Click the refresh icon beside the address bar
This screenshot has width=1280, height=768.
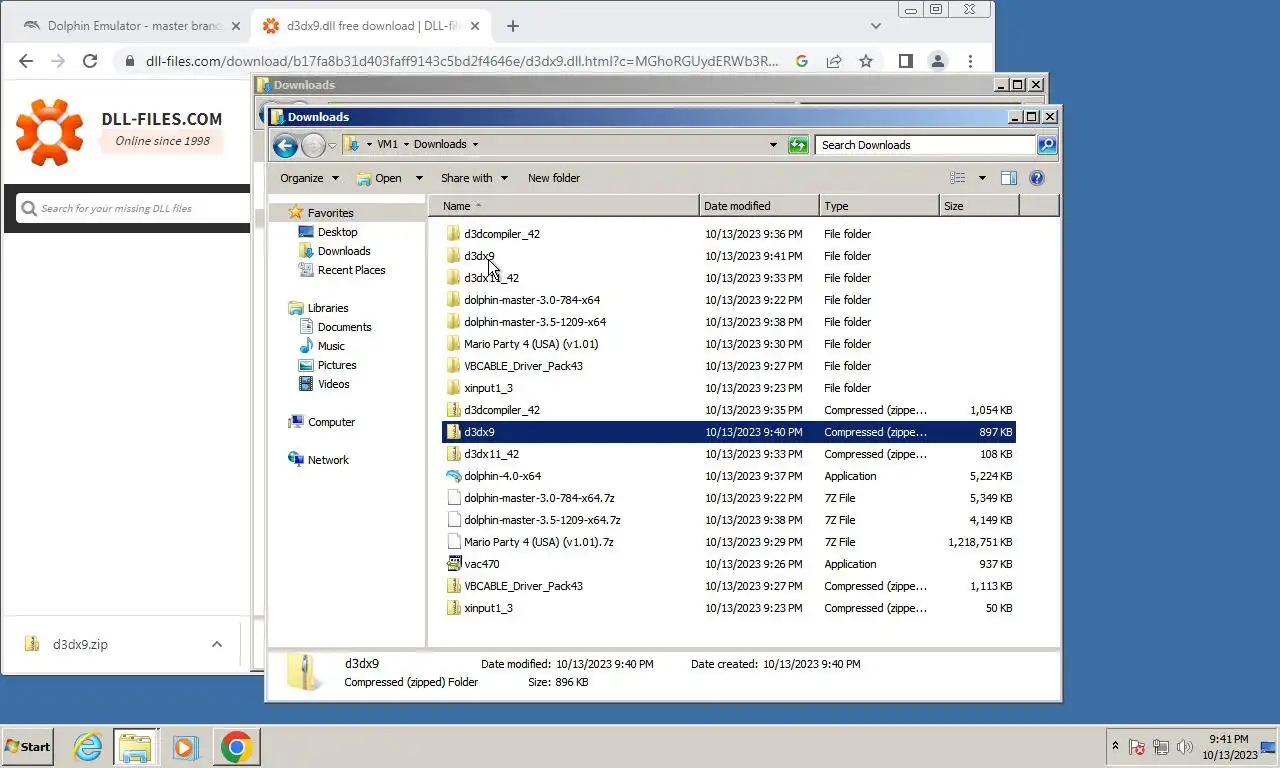(798, 145)
